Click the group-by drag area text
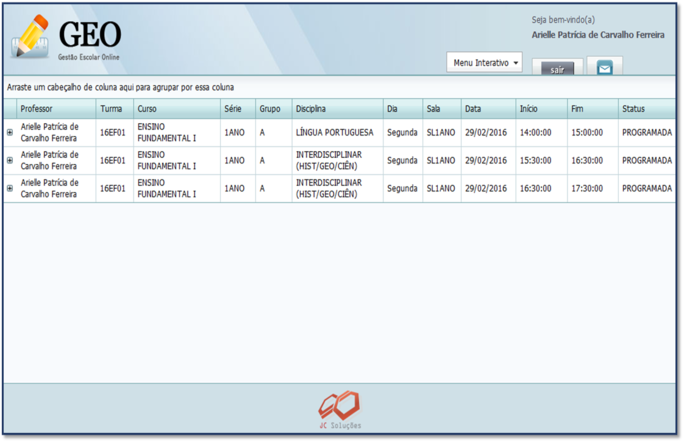This screenshot has width=684, height=442. tap(120, 87)
